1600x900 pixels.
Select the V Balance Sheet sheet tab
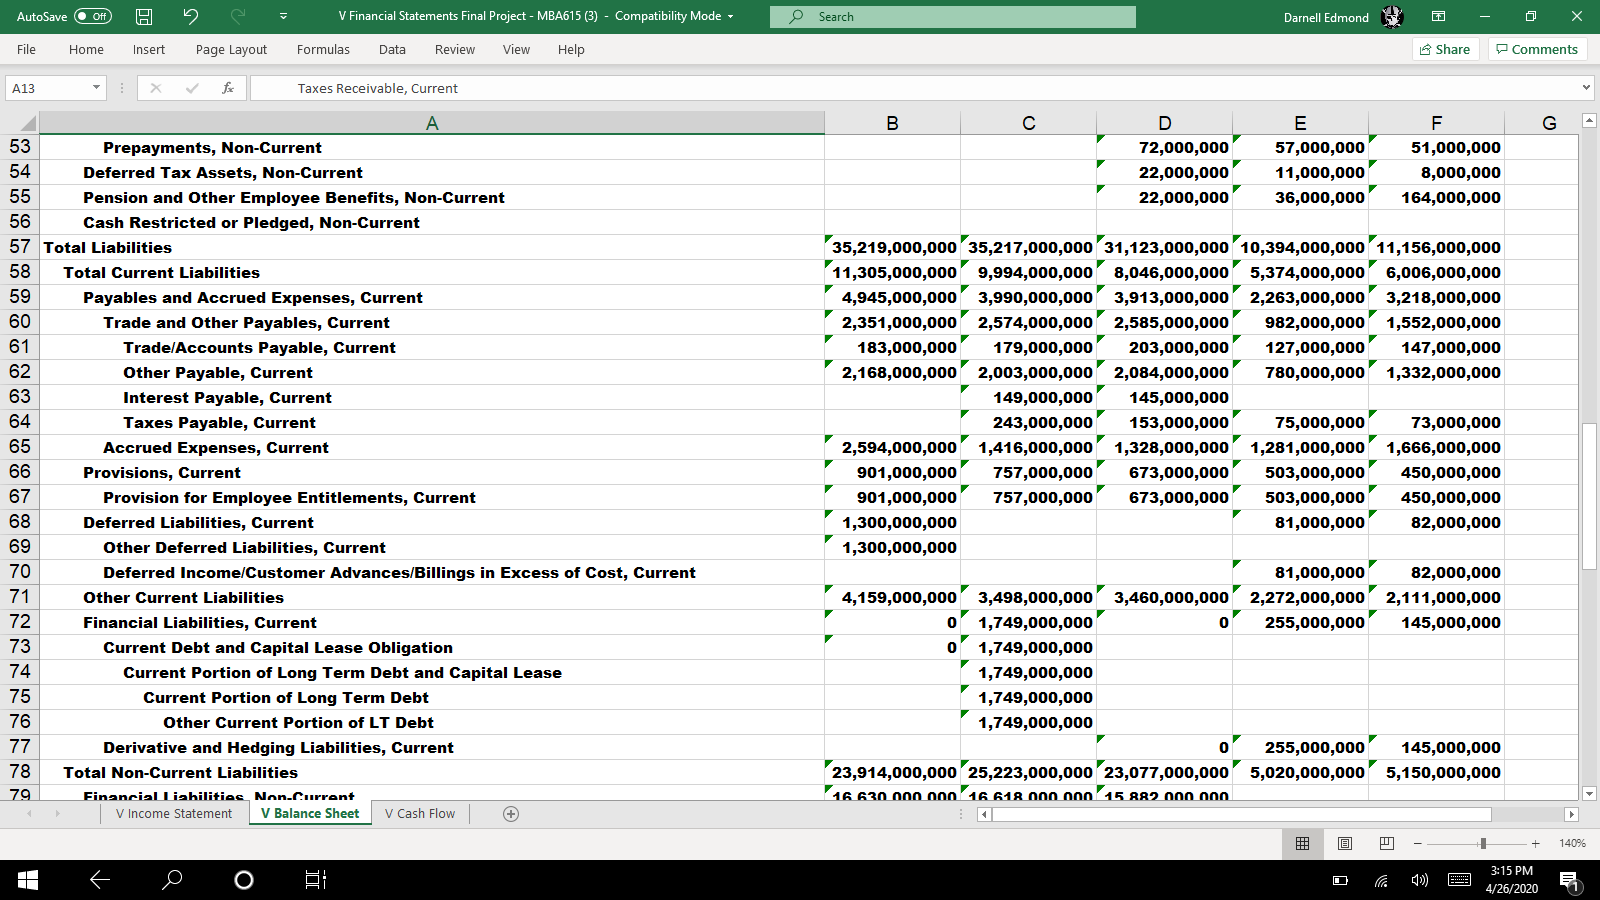tap(310, 813)
